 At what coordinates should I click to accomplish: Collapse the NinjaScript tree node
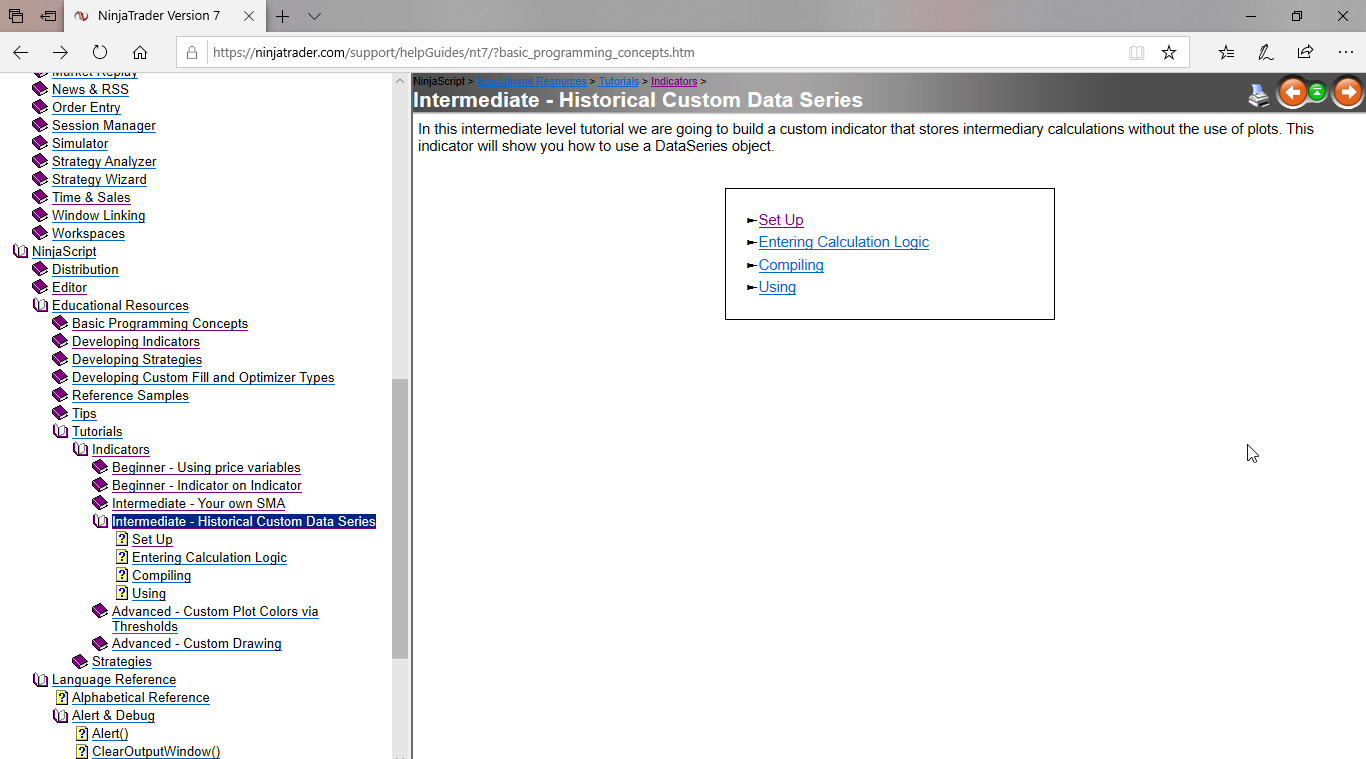tap(20, 251)
